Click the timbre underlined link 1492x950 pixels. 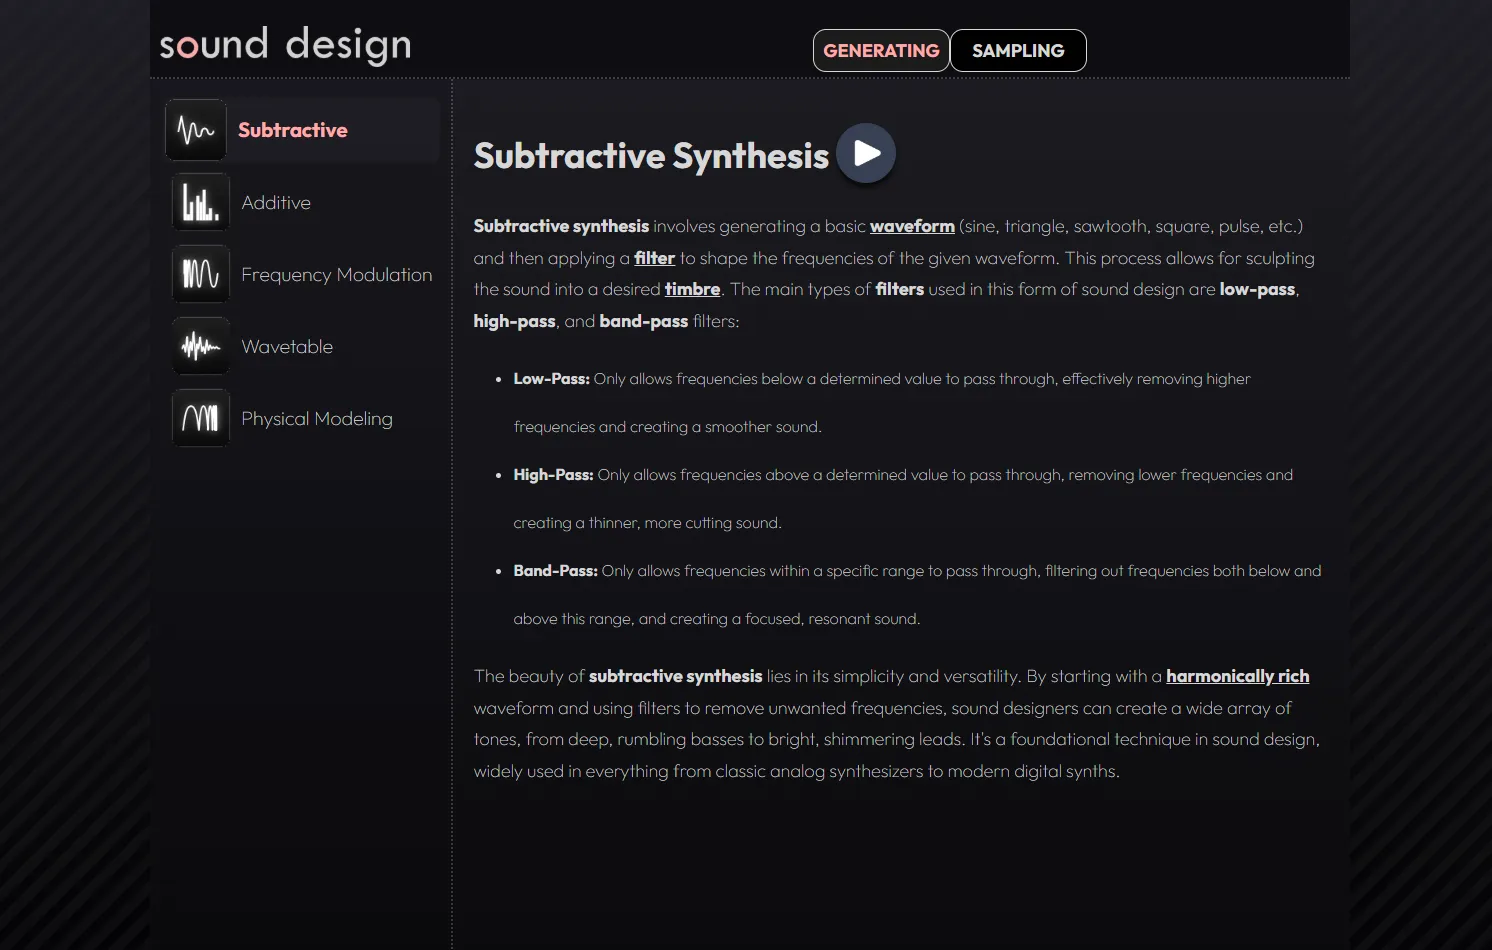pyautogui.click(x=692, y=289)
